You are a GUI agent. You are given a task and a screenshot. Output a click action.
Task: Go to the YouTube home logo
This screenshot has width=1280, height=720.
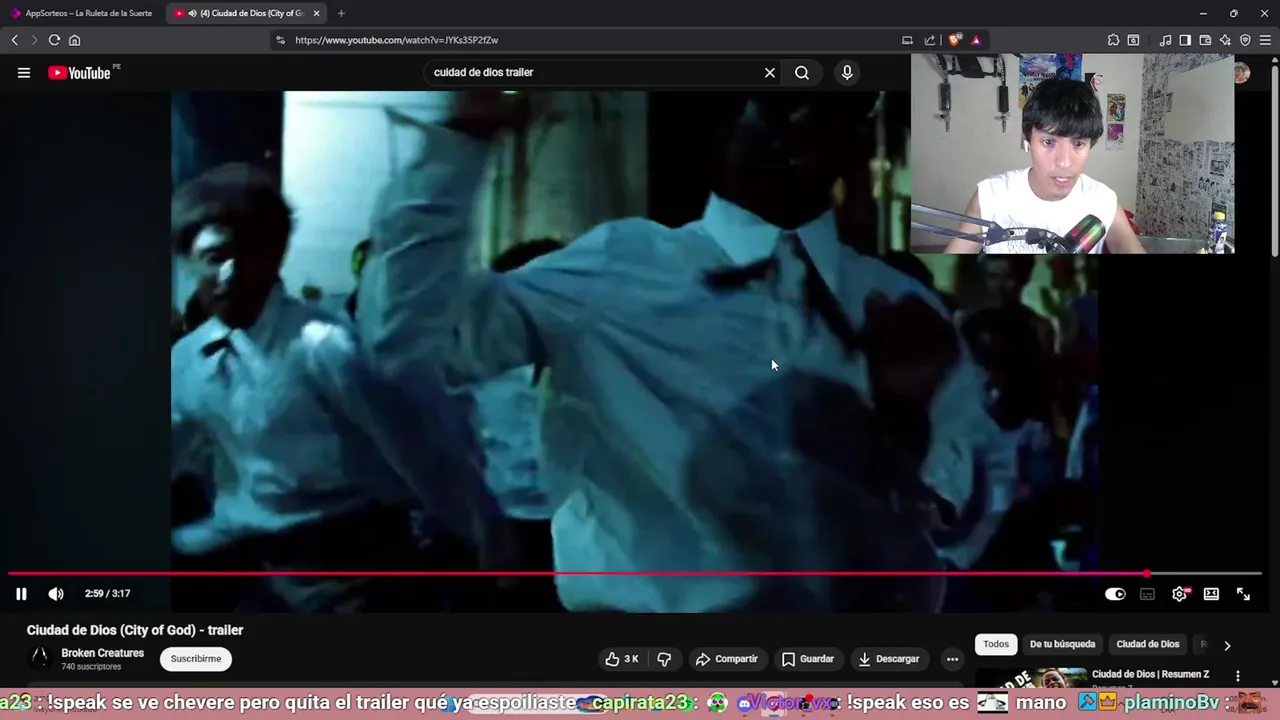tap(79, 73)
